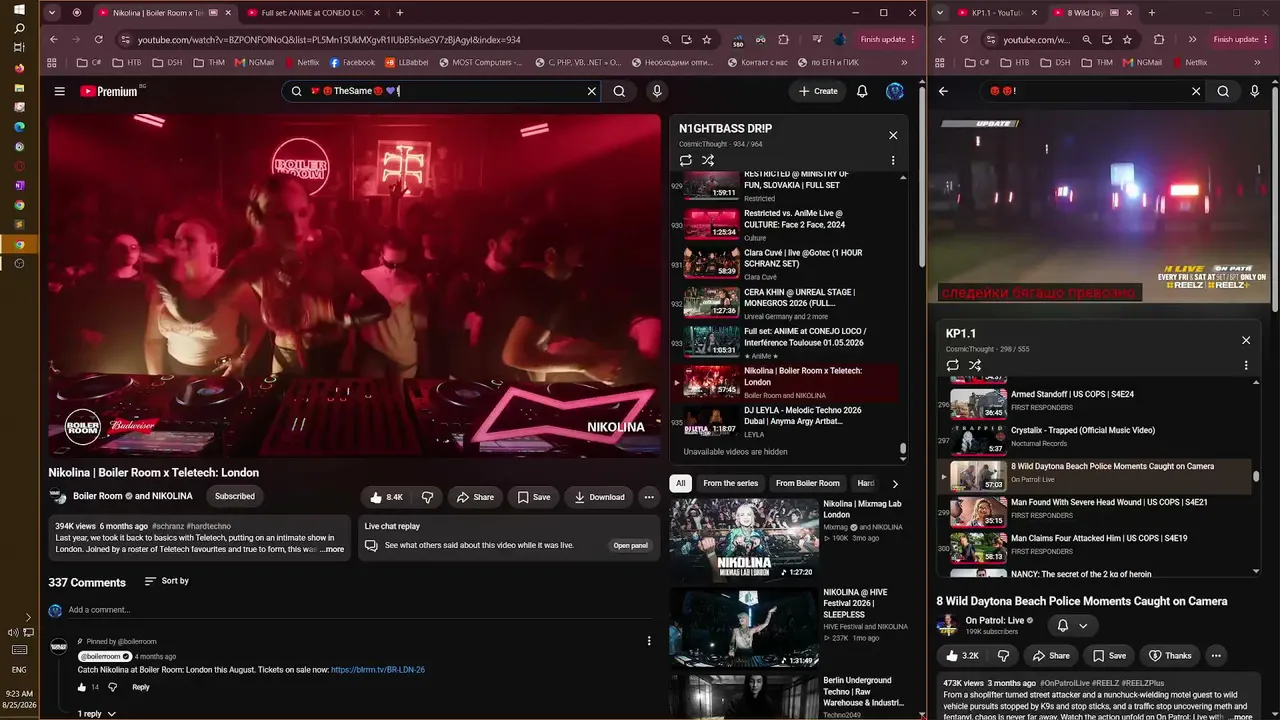Download the Nikolina Boiler Room video
Image resolution: width=1280 pixels, height=720 pixels.
coord(599,497)
